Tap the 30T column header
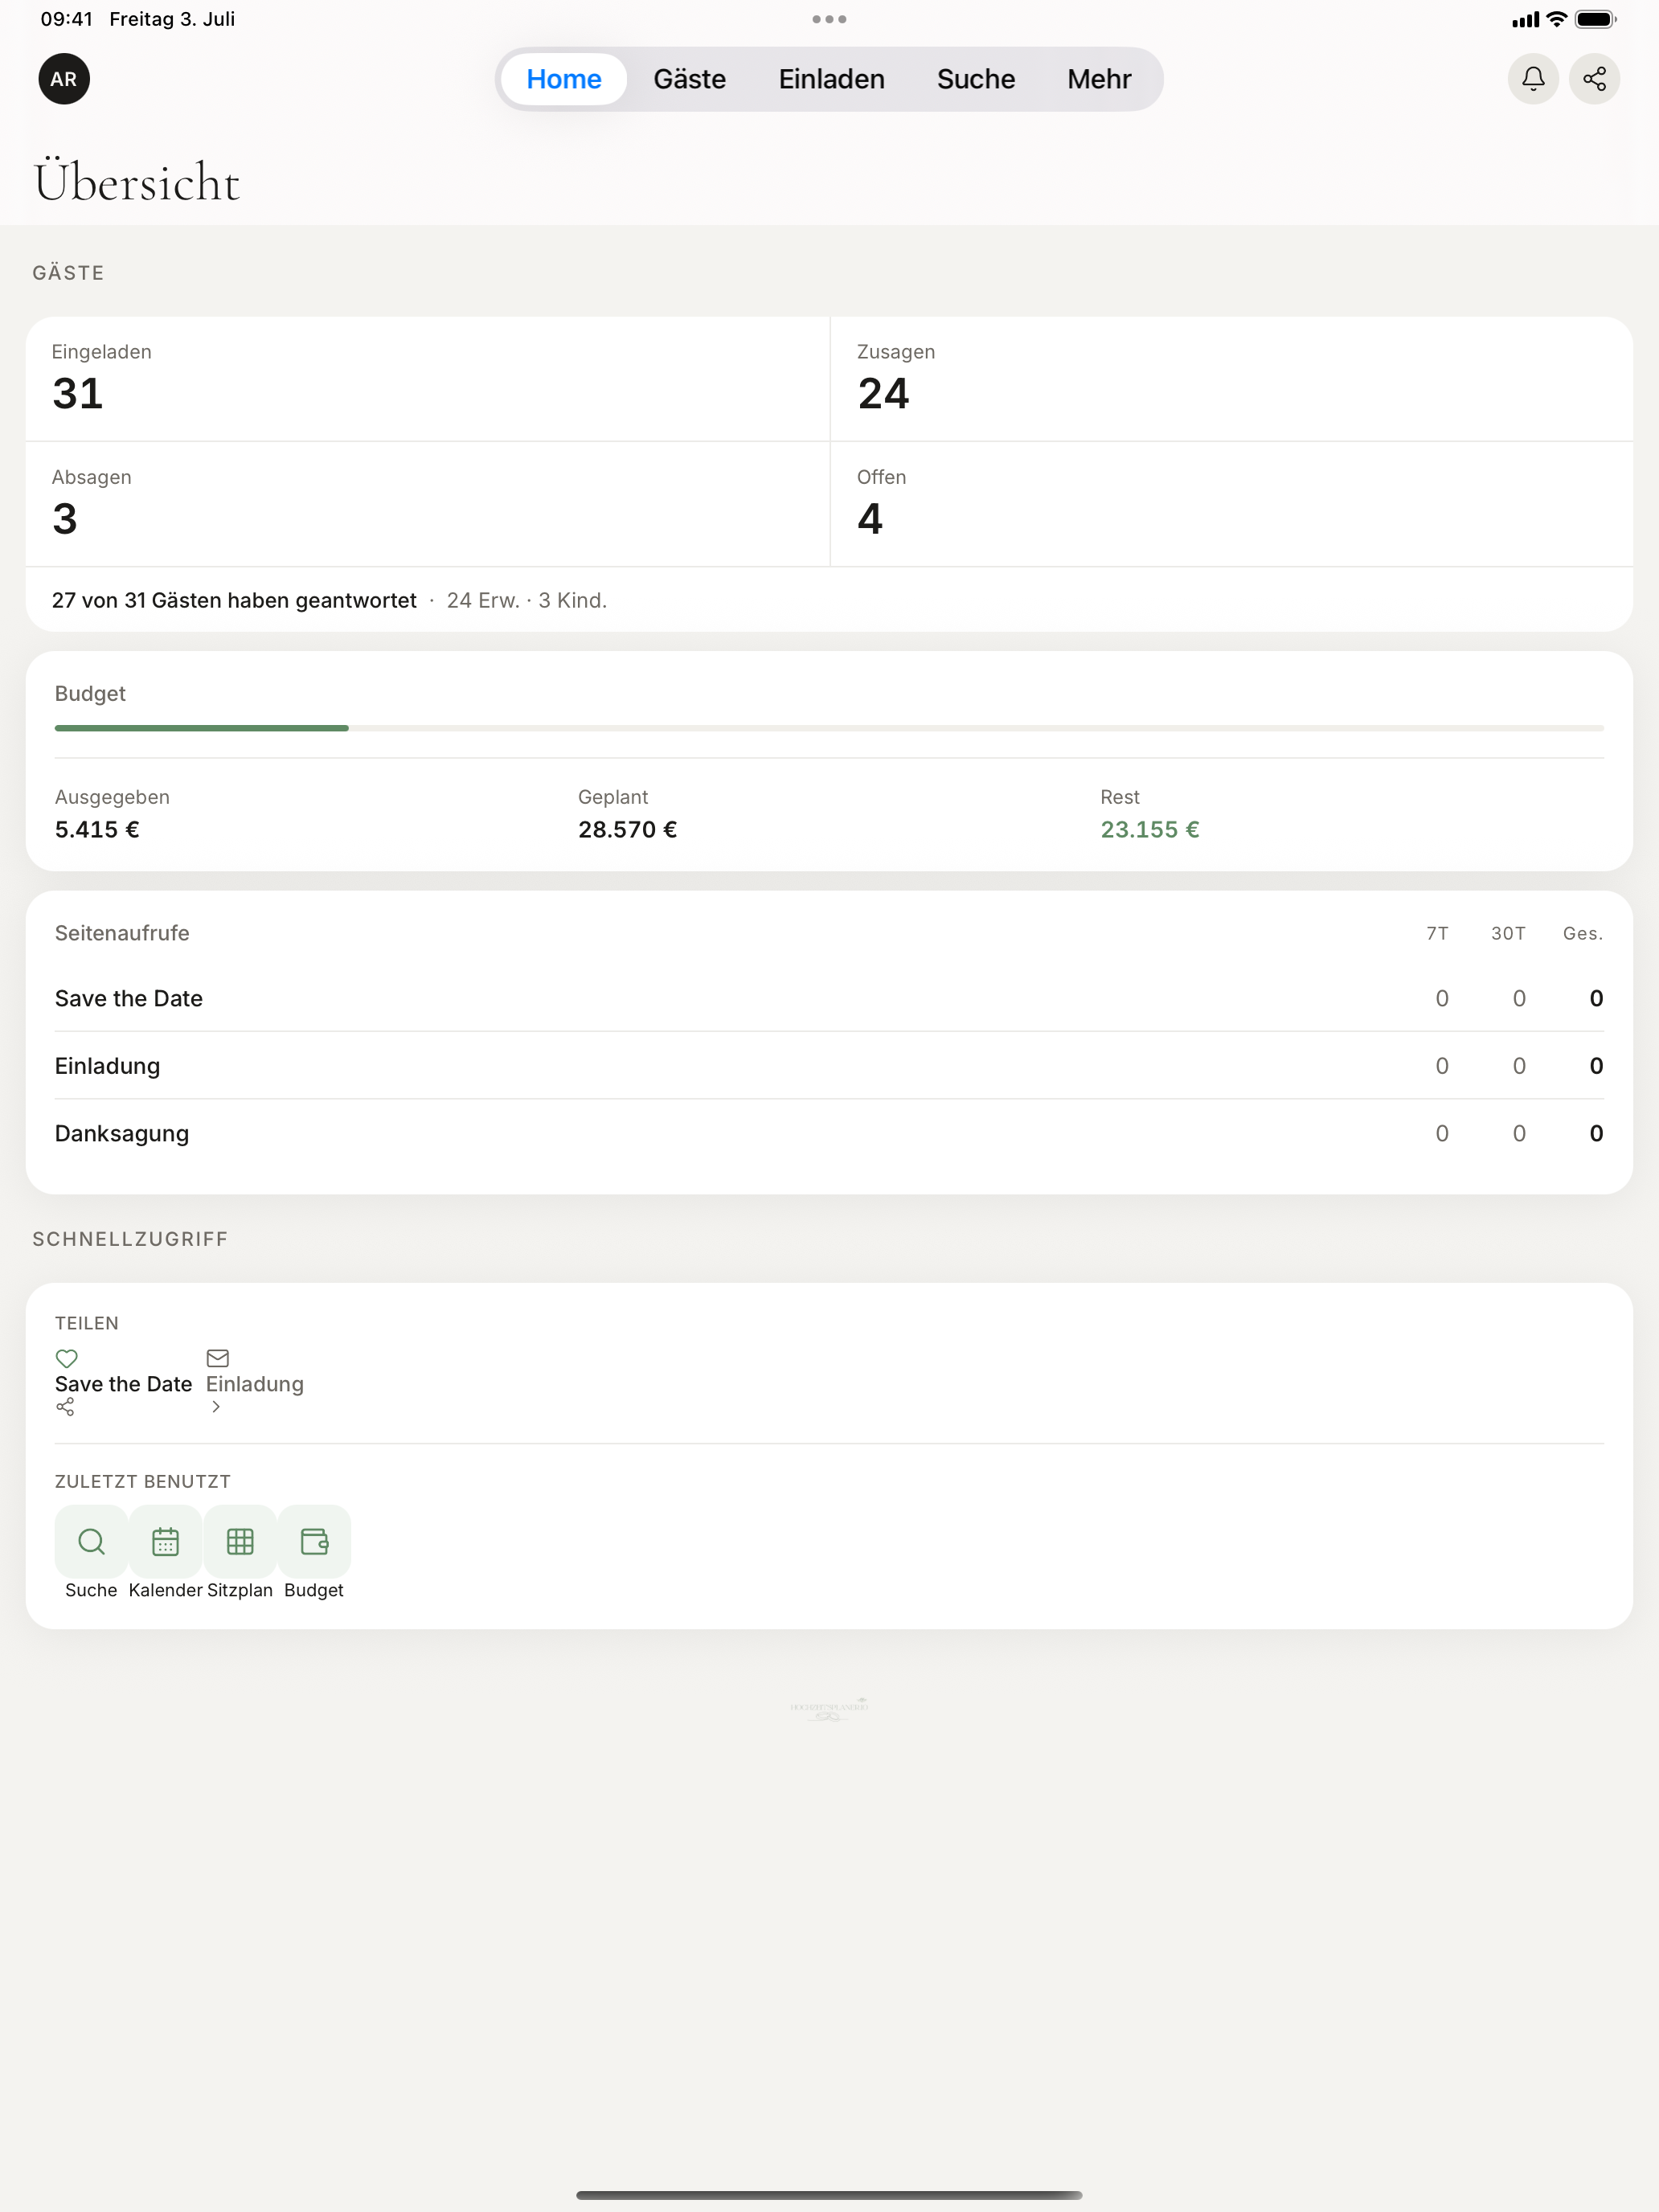The image size is (1659, 2212). click(x=1508, y=933)
